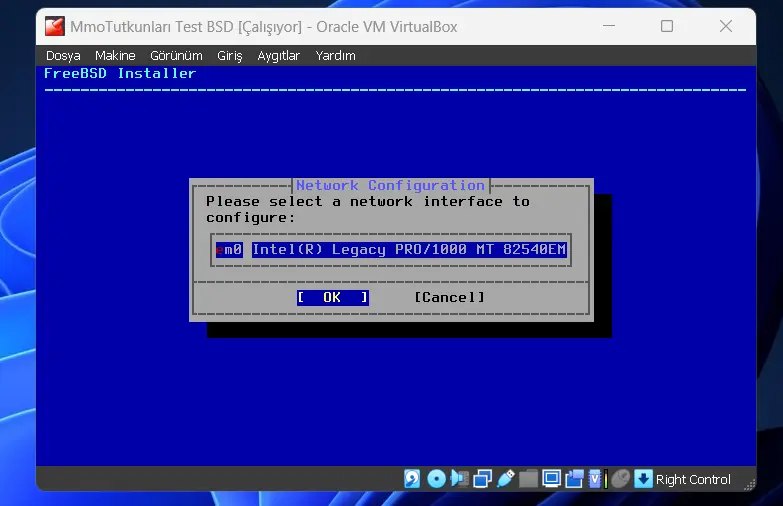Click the window resize grip corner
The width and height of the screenshot is (783, 506).
(x=750, y=485)
